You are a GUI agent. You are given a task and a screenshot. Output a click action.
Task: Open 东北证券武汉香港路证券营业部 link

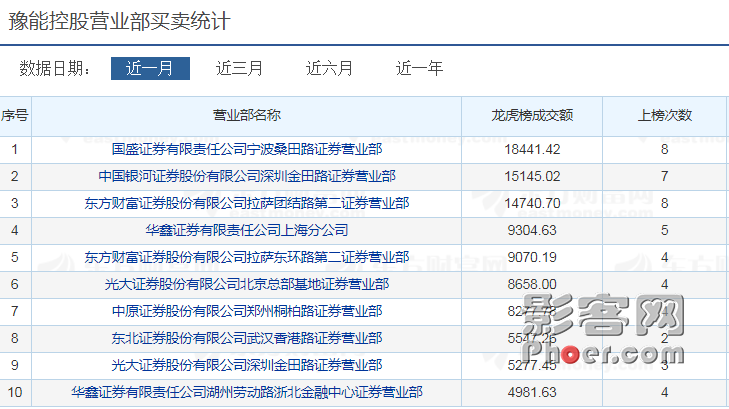click(247, 338)
